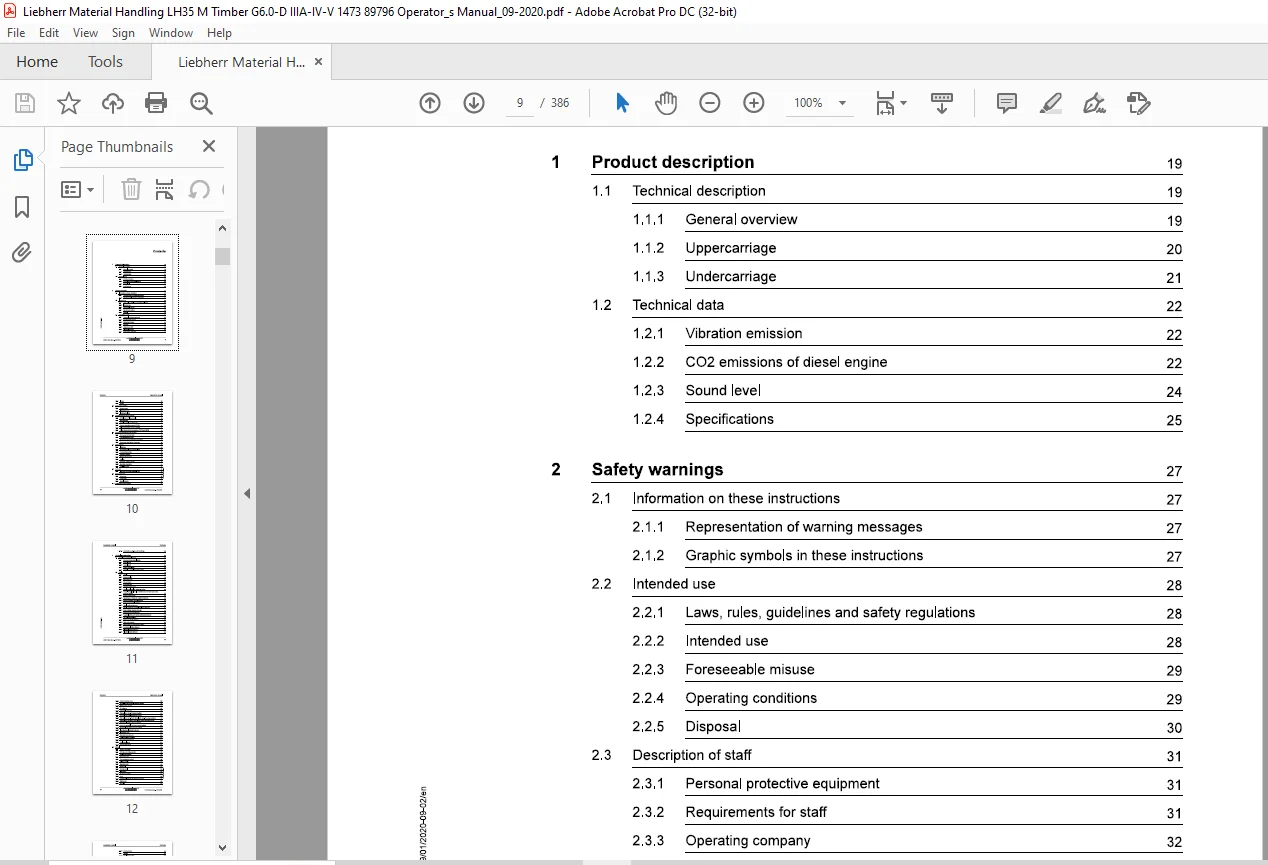Open the Window menu
This screenshot has width=1268, height=865.
click(x=171, y=33)
